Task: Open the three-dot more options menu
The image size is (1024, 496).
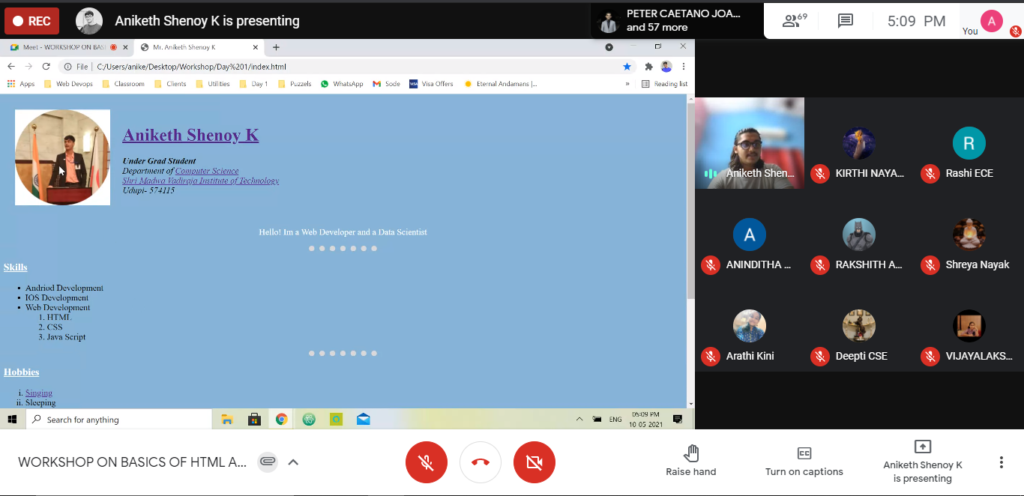Action: click(1001, 462)
